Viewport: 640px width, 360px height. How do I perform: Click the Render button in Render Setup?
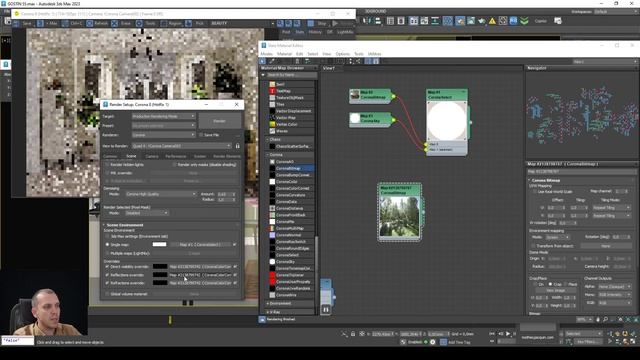[x=220, y=121]
